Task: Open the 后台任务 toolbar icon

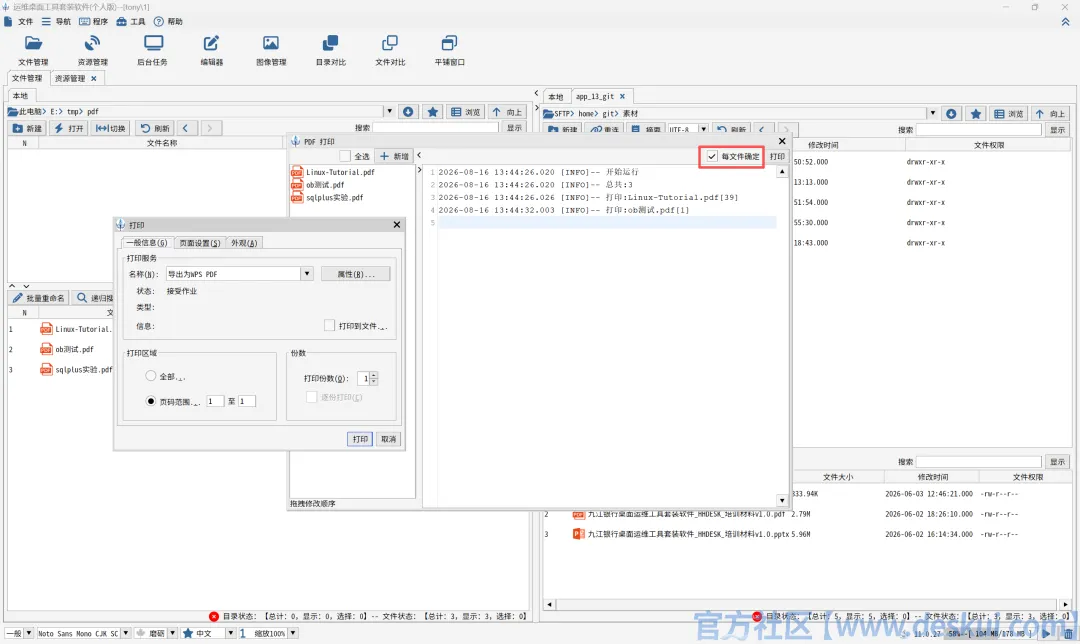Action: coord(152,50)
